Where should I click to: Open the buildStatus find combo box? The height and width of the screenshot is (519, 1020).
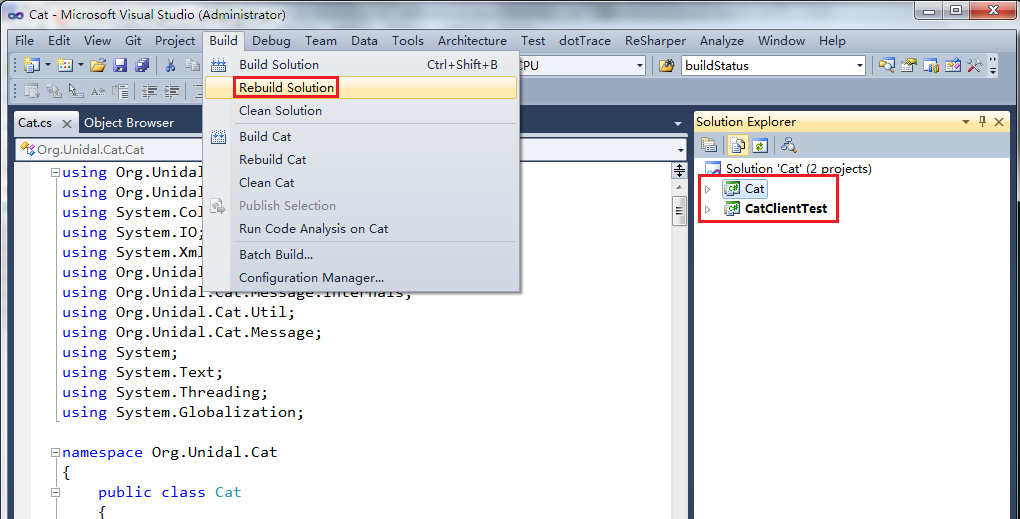pyautogui.click(x=859, y=66)
